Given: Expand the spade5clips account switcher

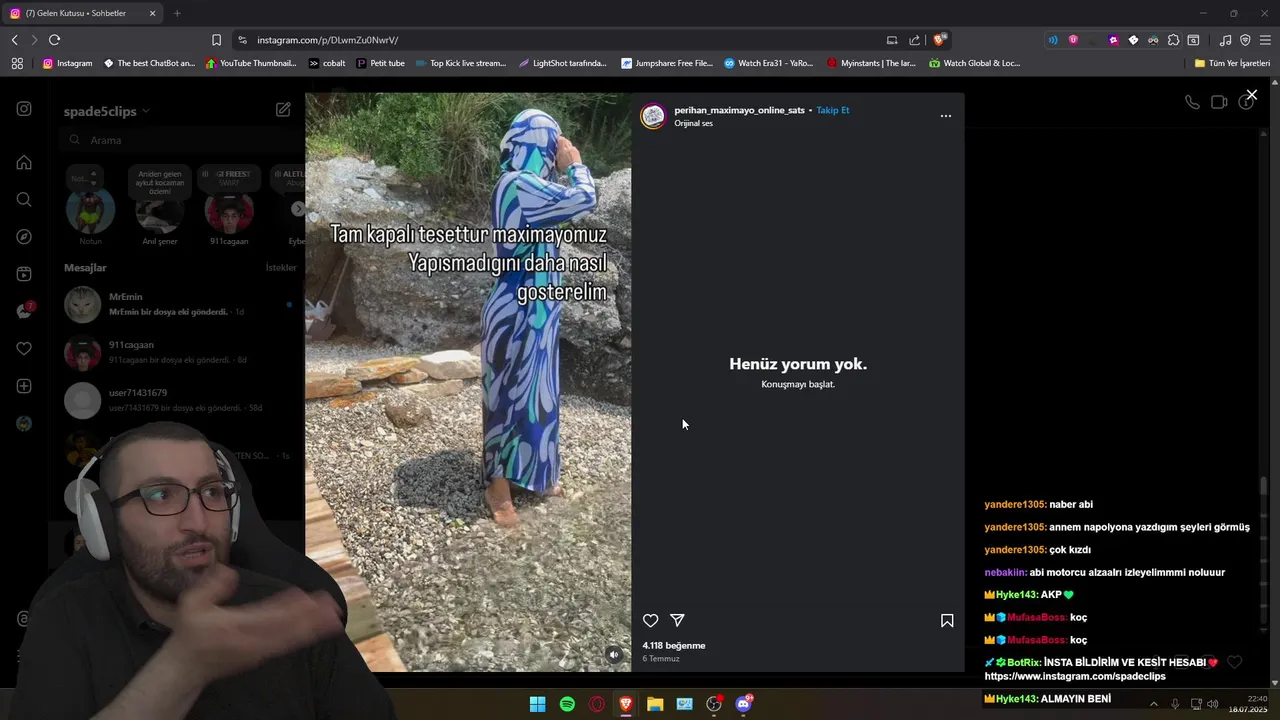Looking at the screenshot, I should pos(107,111).
